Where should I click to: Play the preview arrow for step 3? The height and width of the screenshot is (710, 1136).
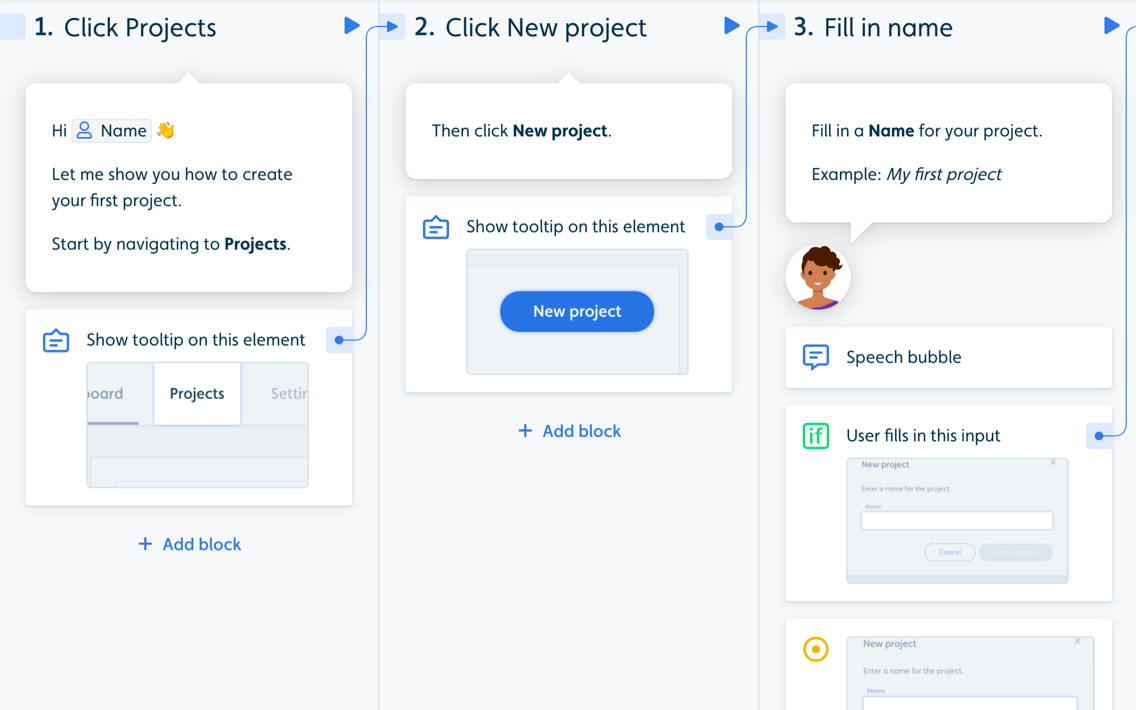1112,26
